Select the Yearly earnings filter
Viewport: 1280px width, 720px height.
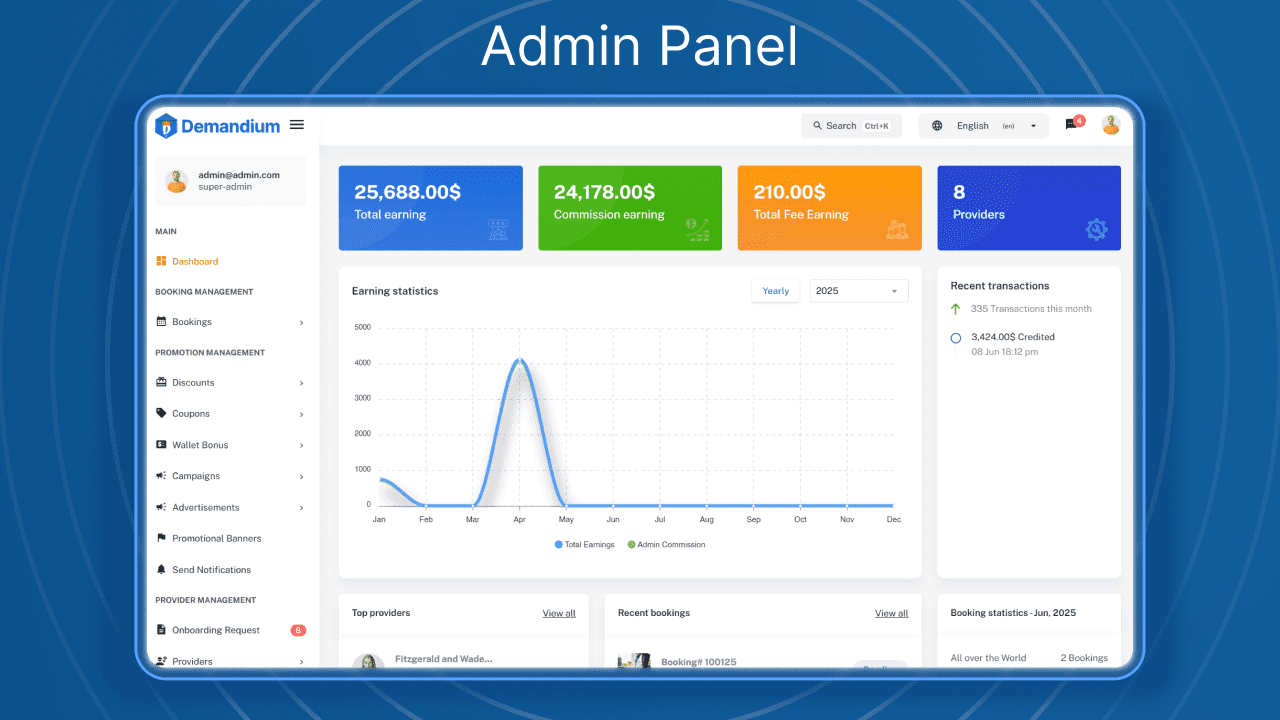tap(775, 290)
